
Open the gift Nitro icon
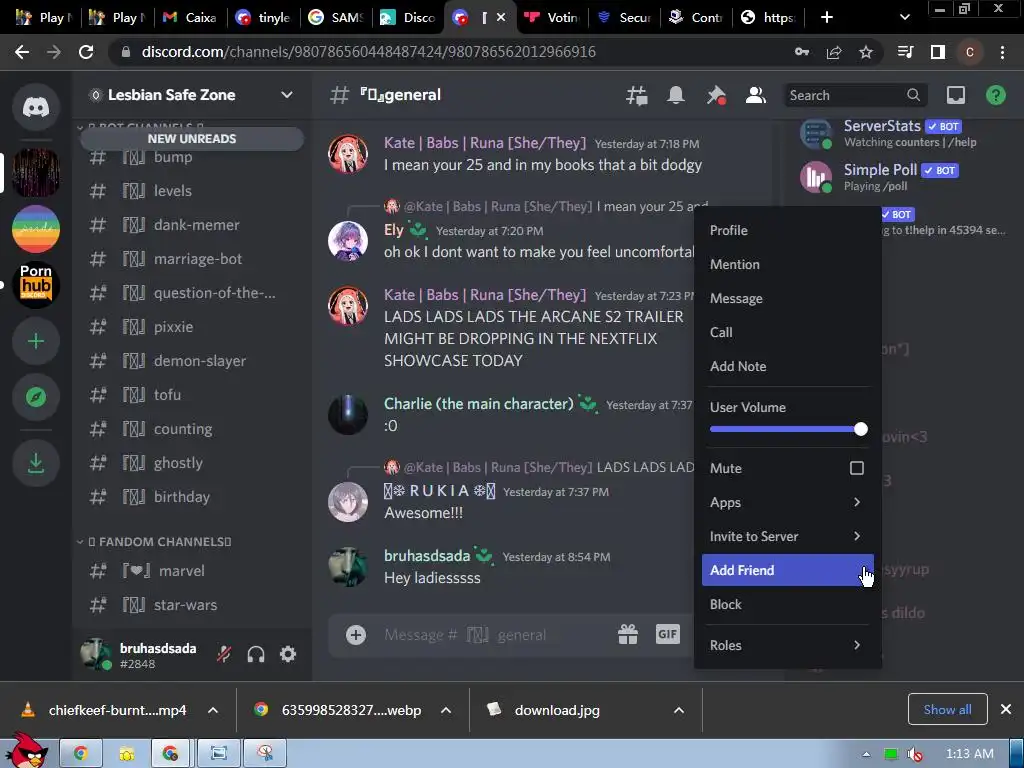[x=628, y=634]
